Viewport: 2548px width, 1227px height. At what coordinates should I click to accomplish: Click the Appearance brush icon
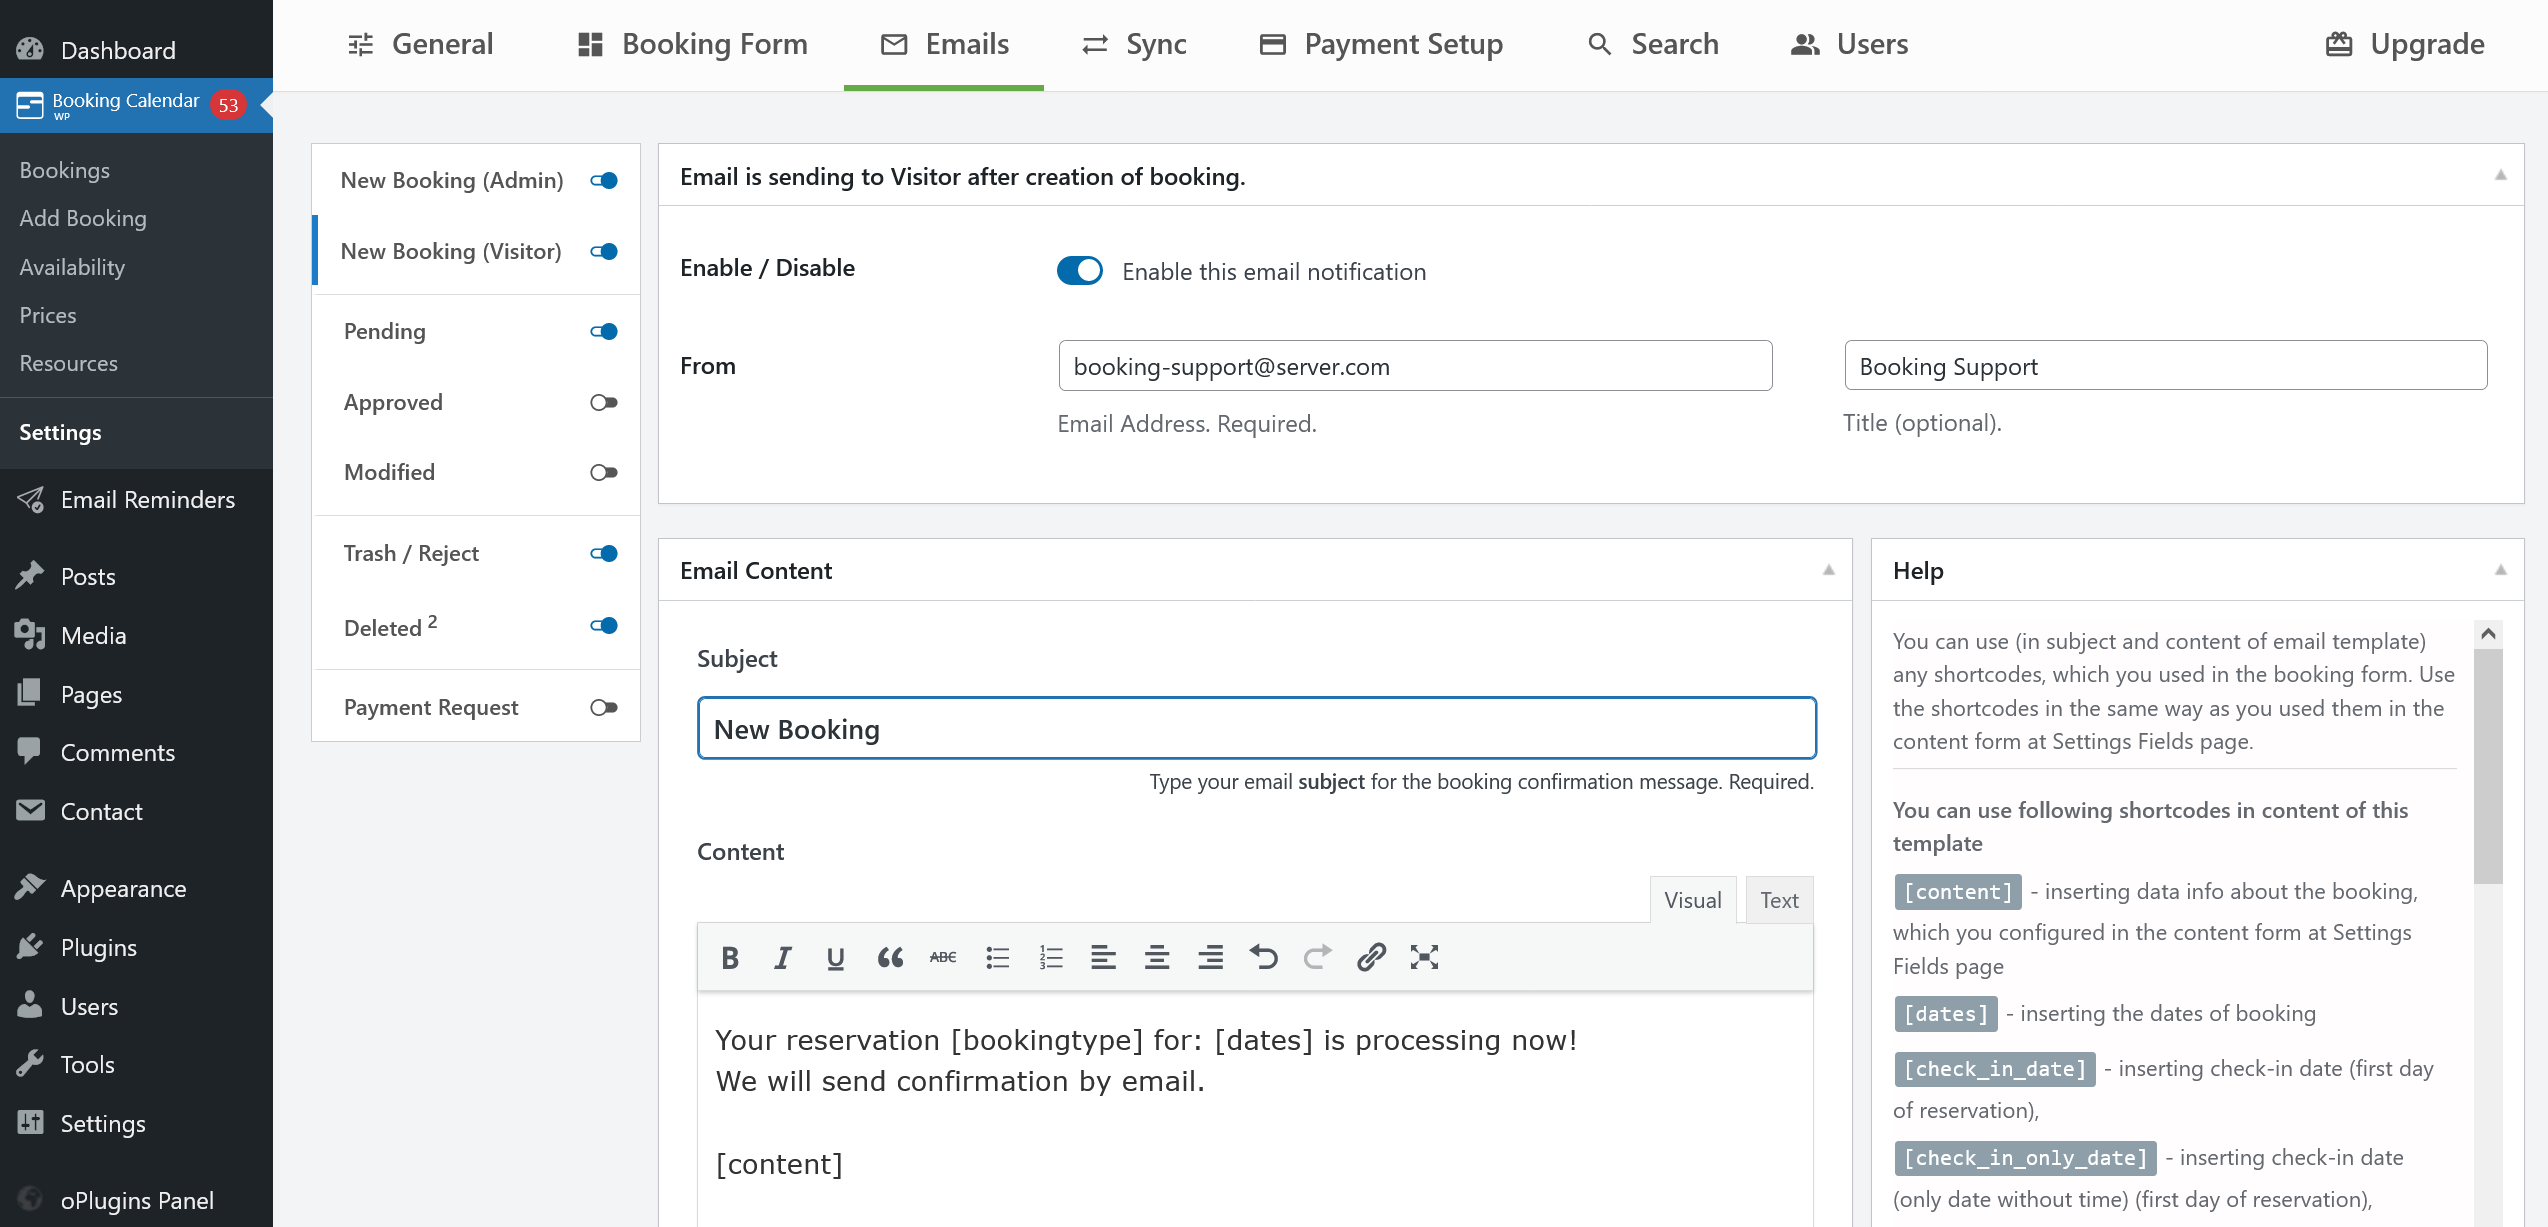click(x=30, y=887)
